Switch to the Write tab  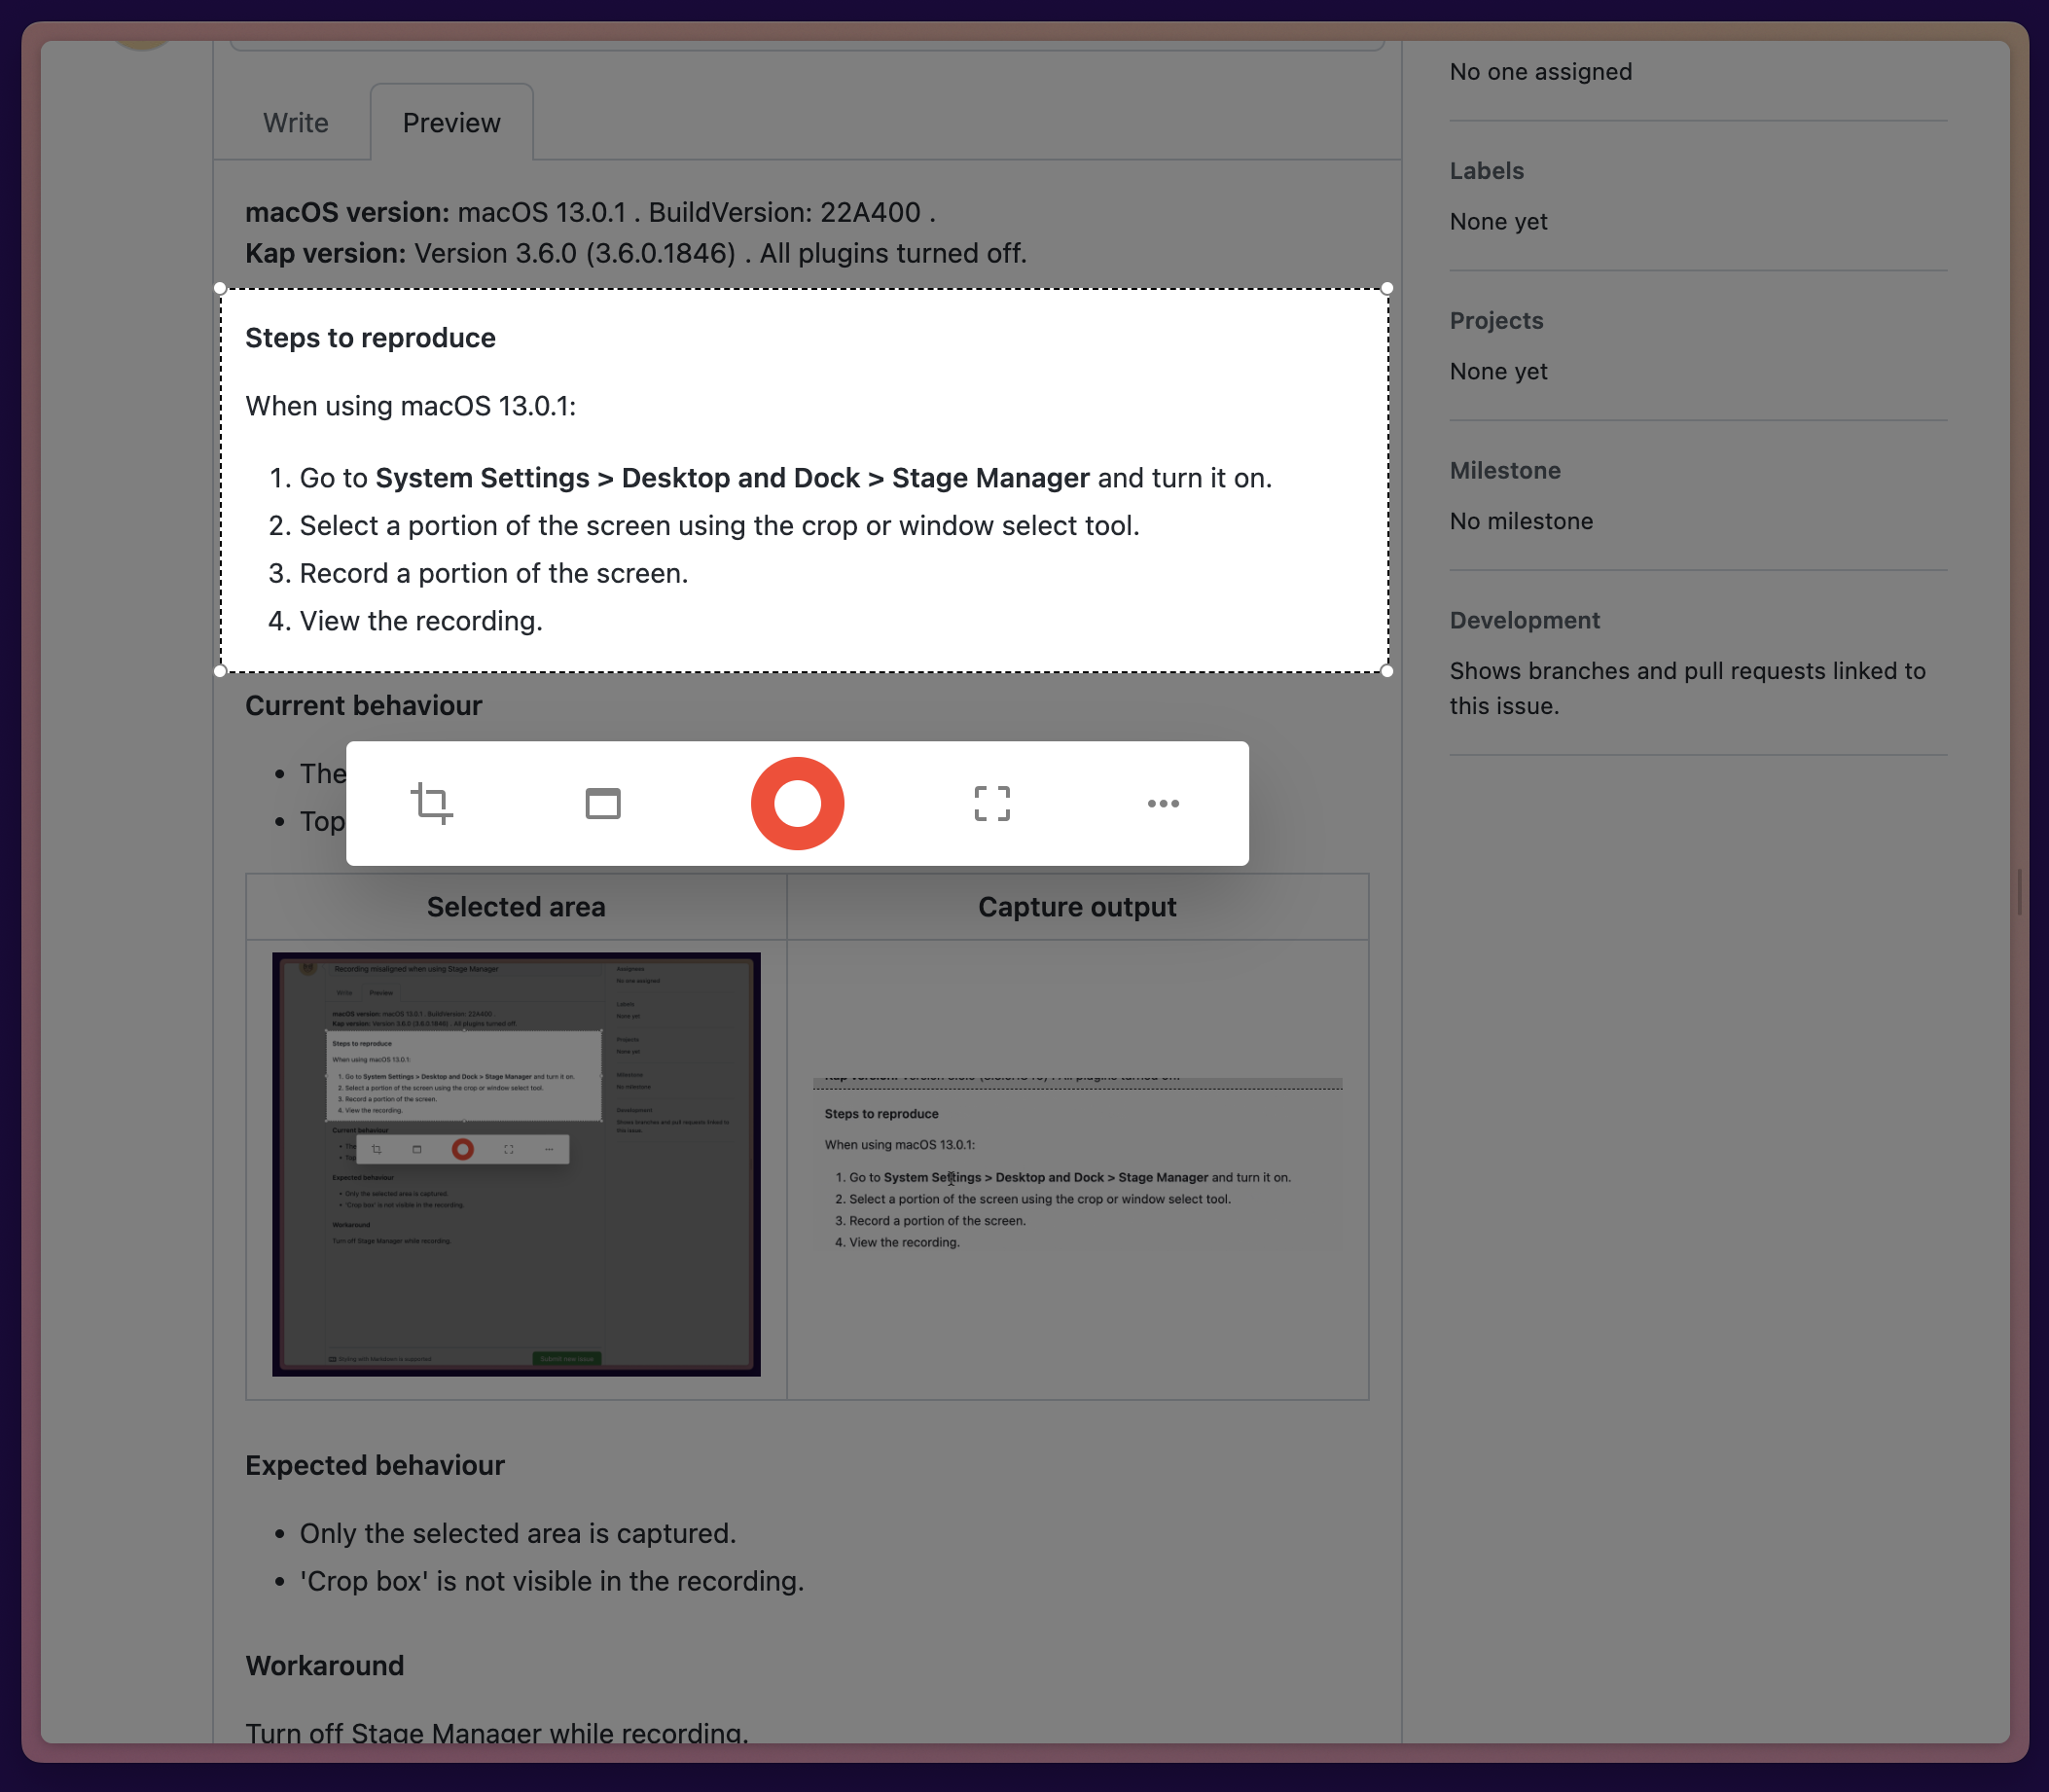[295, 122]
